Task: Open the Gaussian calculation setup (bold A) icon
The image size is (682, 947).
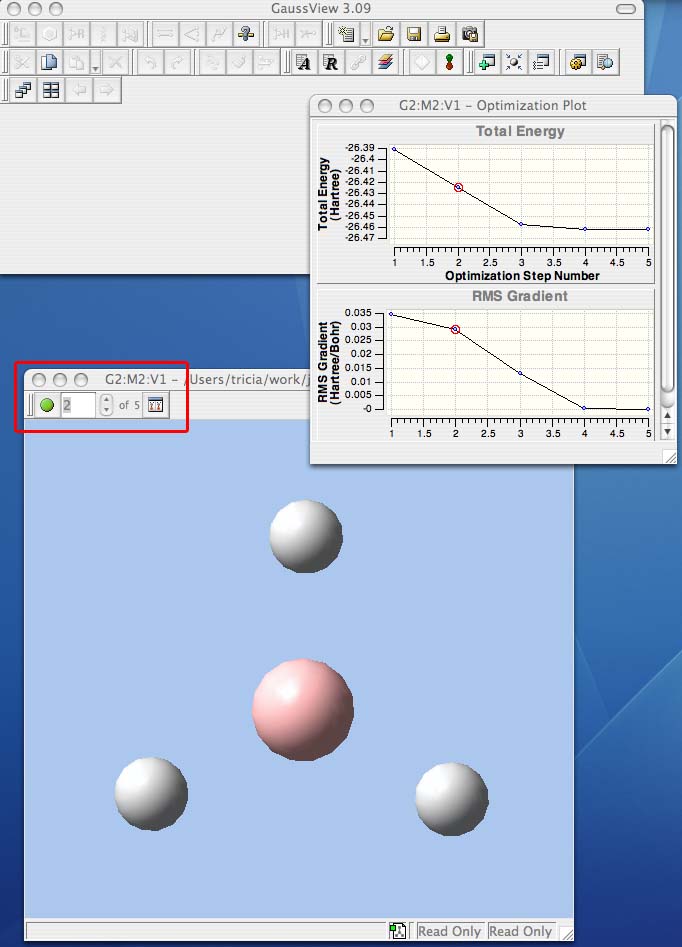Action: [x=303, y=62]
